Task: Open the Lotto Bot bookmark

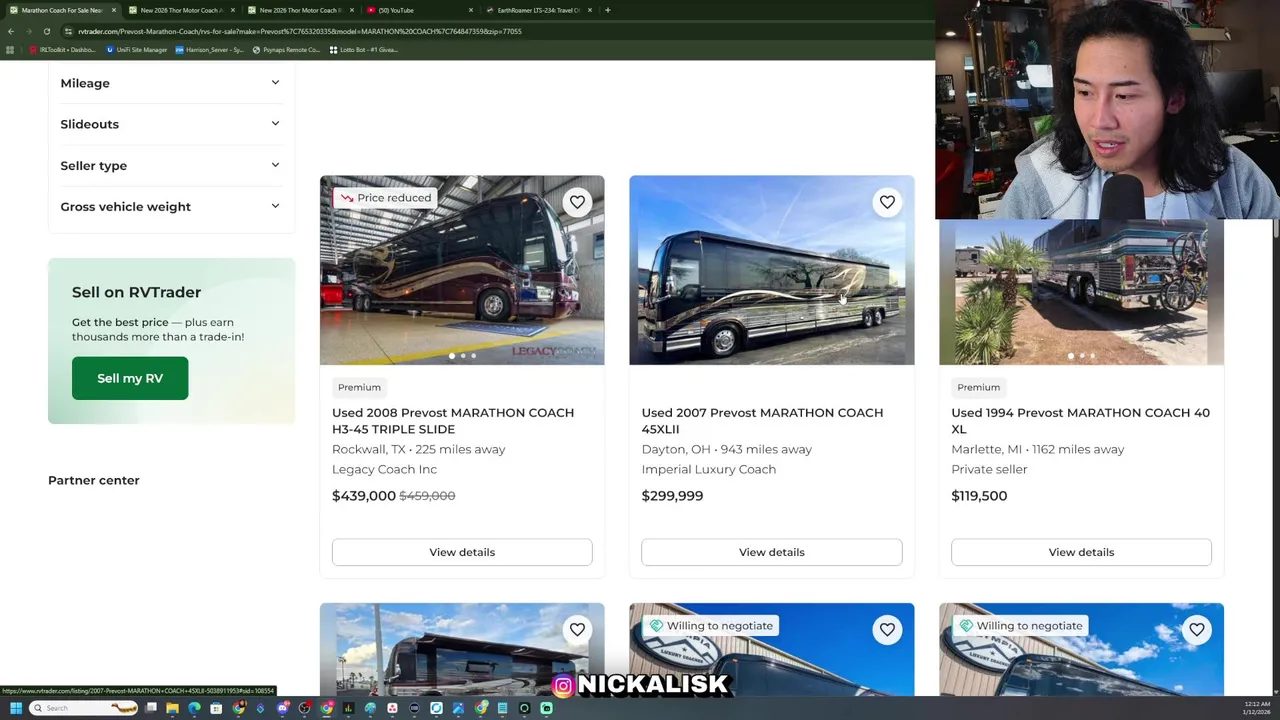Action: pyautogui.click(x=363, y=50)
